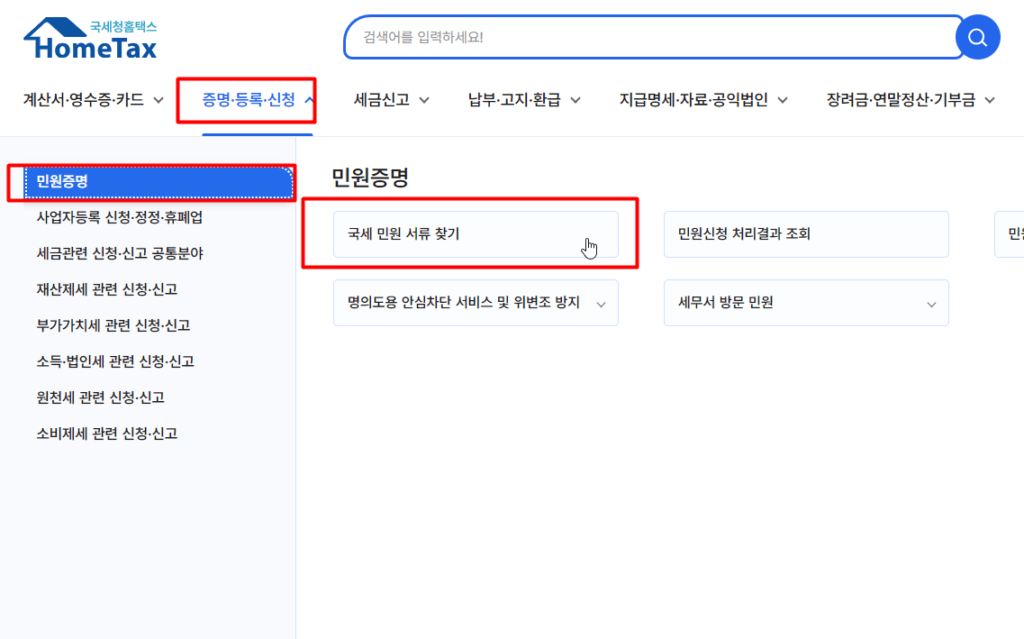The width and height of the screenshot is (1024, 639).
Task: Expand the 세무서 방문 민원 chevron
Action: [x=931, y=304]
